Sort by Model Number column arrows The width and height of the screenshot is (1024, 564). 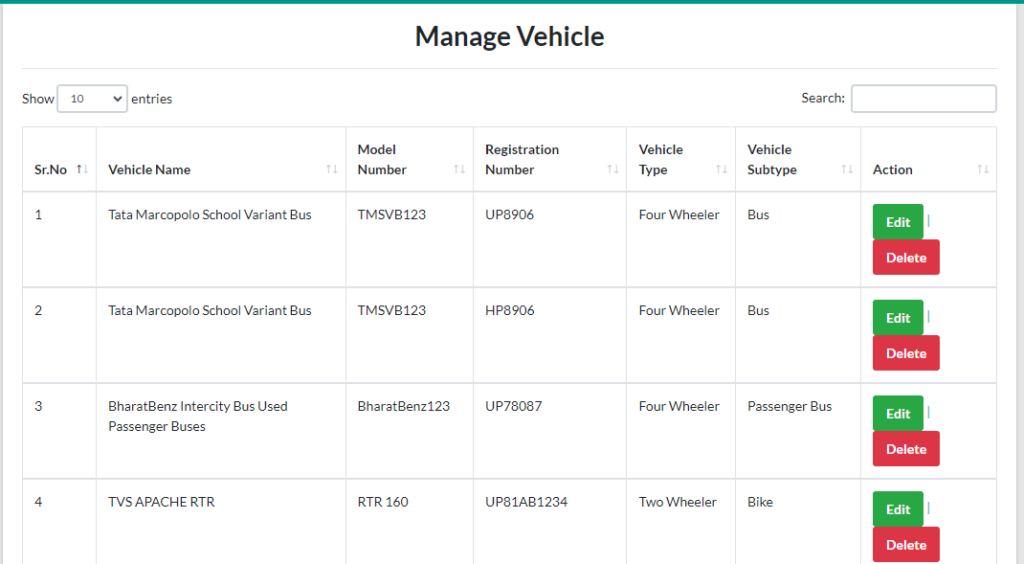click(x=459, y=169)
